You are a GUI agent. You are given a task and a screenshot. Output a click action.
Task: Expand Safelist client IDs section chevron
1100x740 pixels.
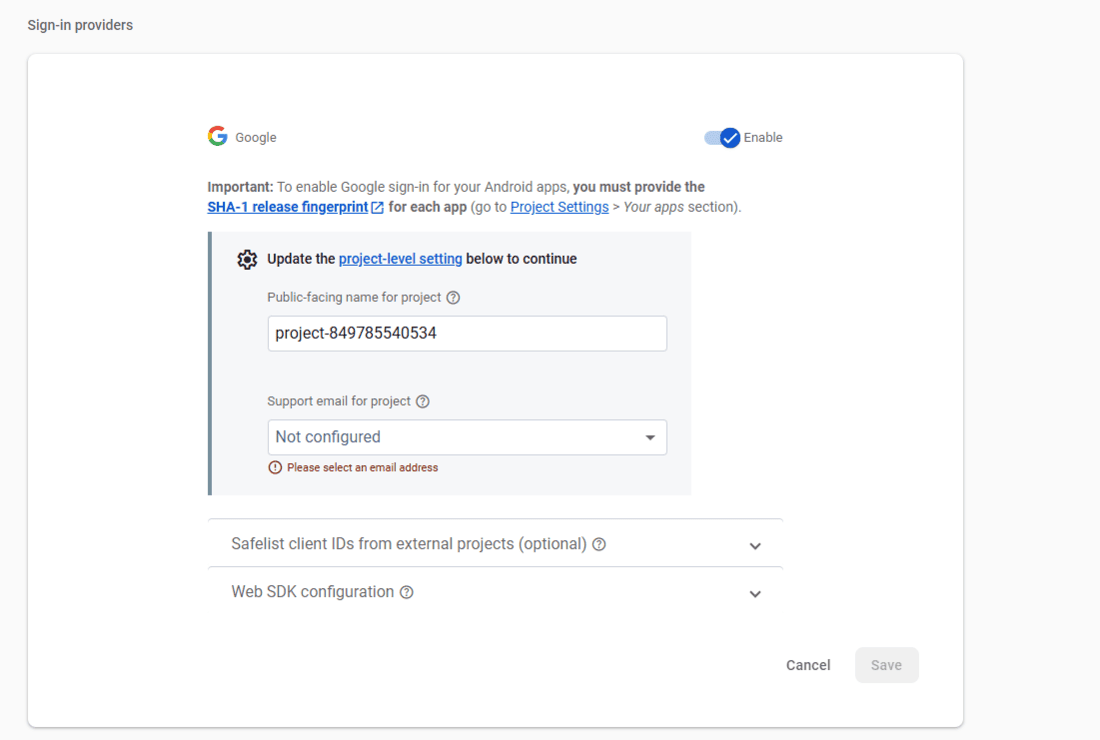755,546
